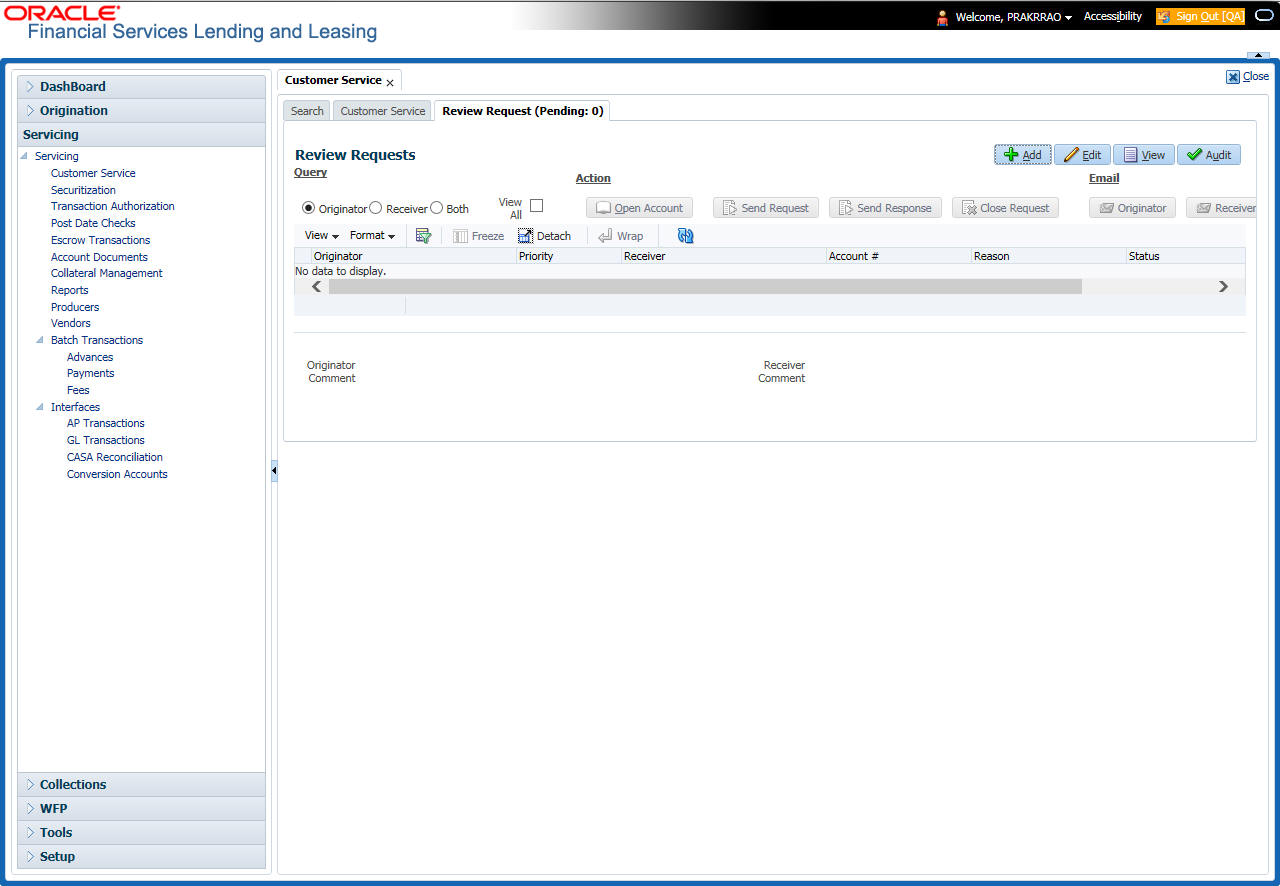Tick the View All checkbox
Viewport: 1280px width, 886px height.
(x=536, y=206)
